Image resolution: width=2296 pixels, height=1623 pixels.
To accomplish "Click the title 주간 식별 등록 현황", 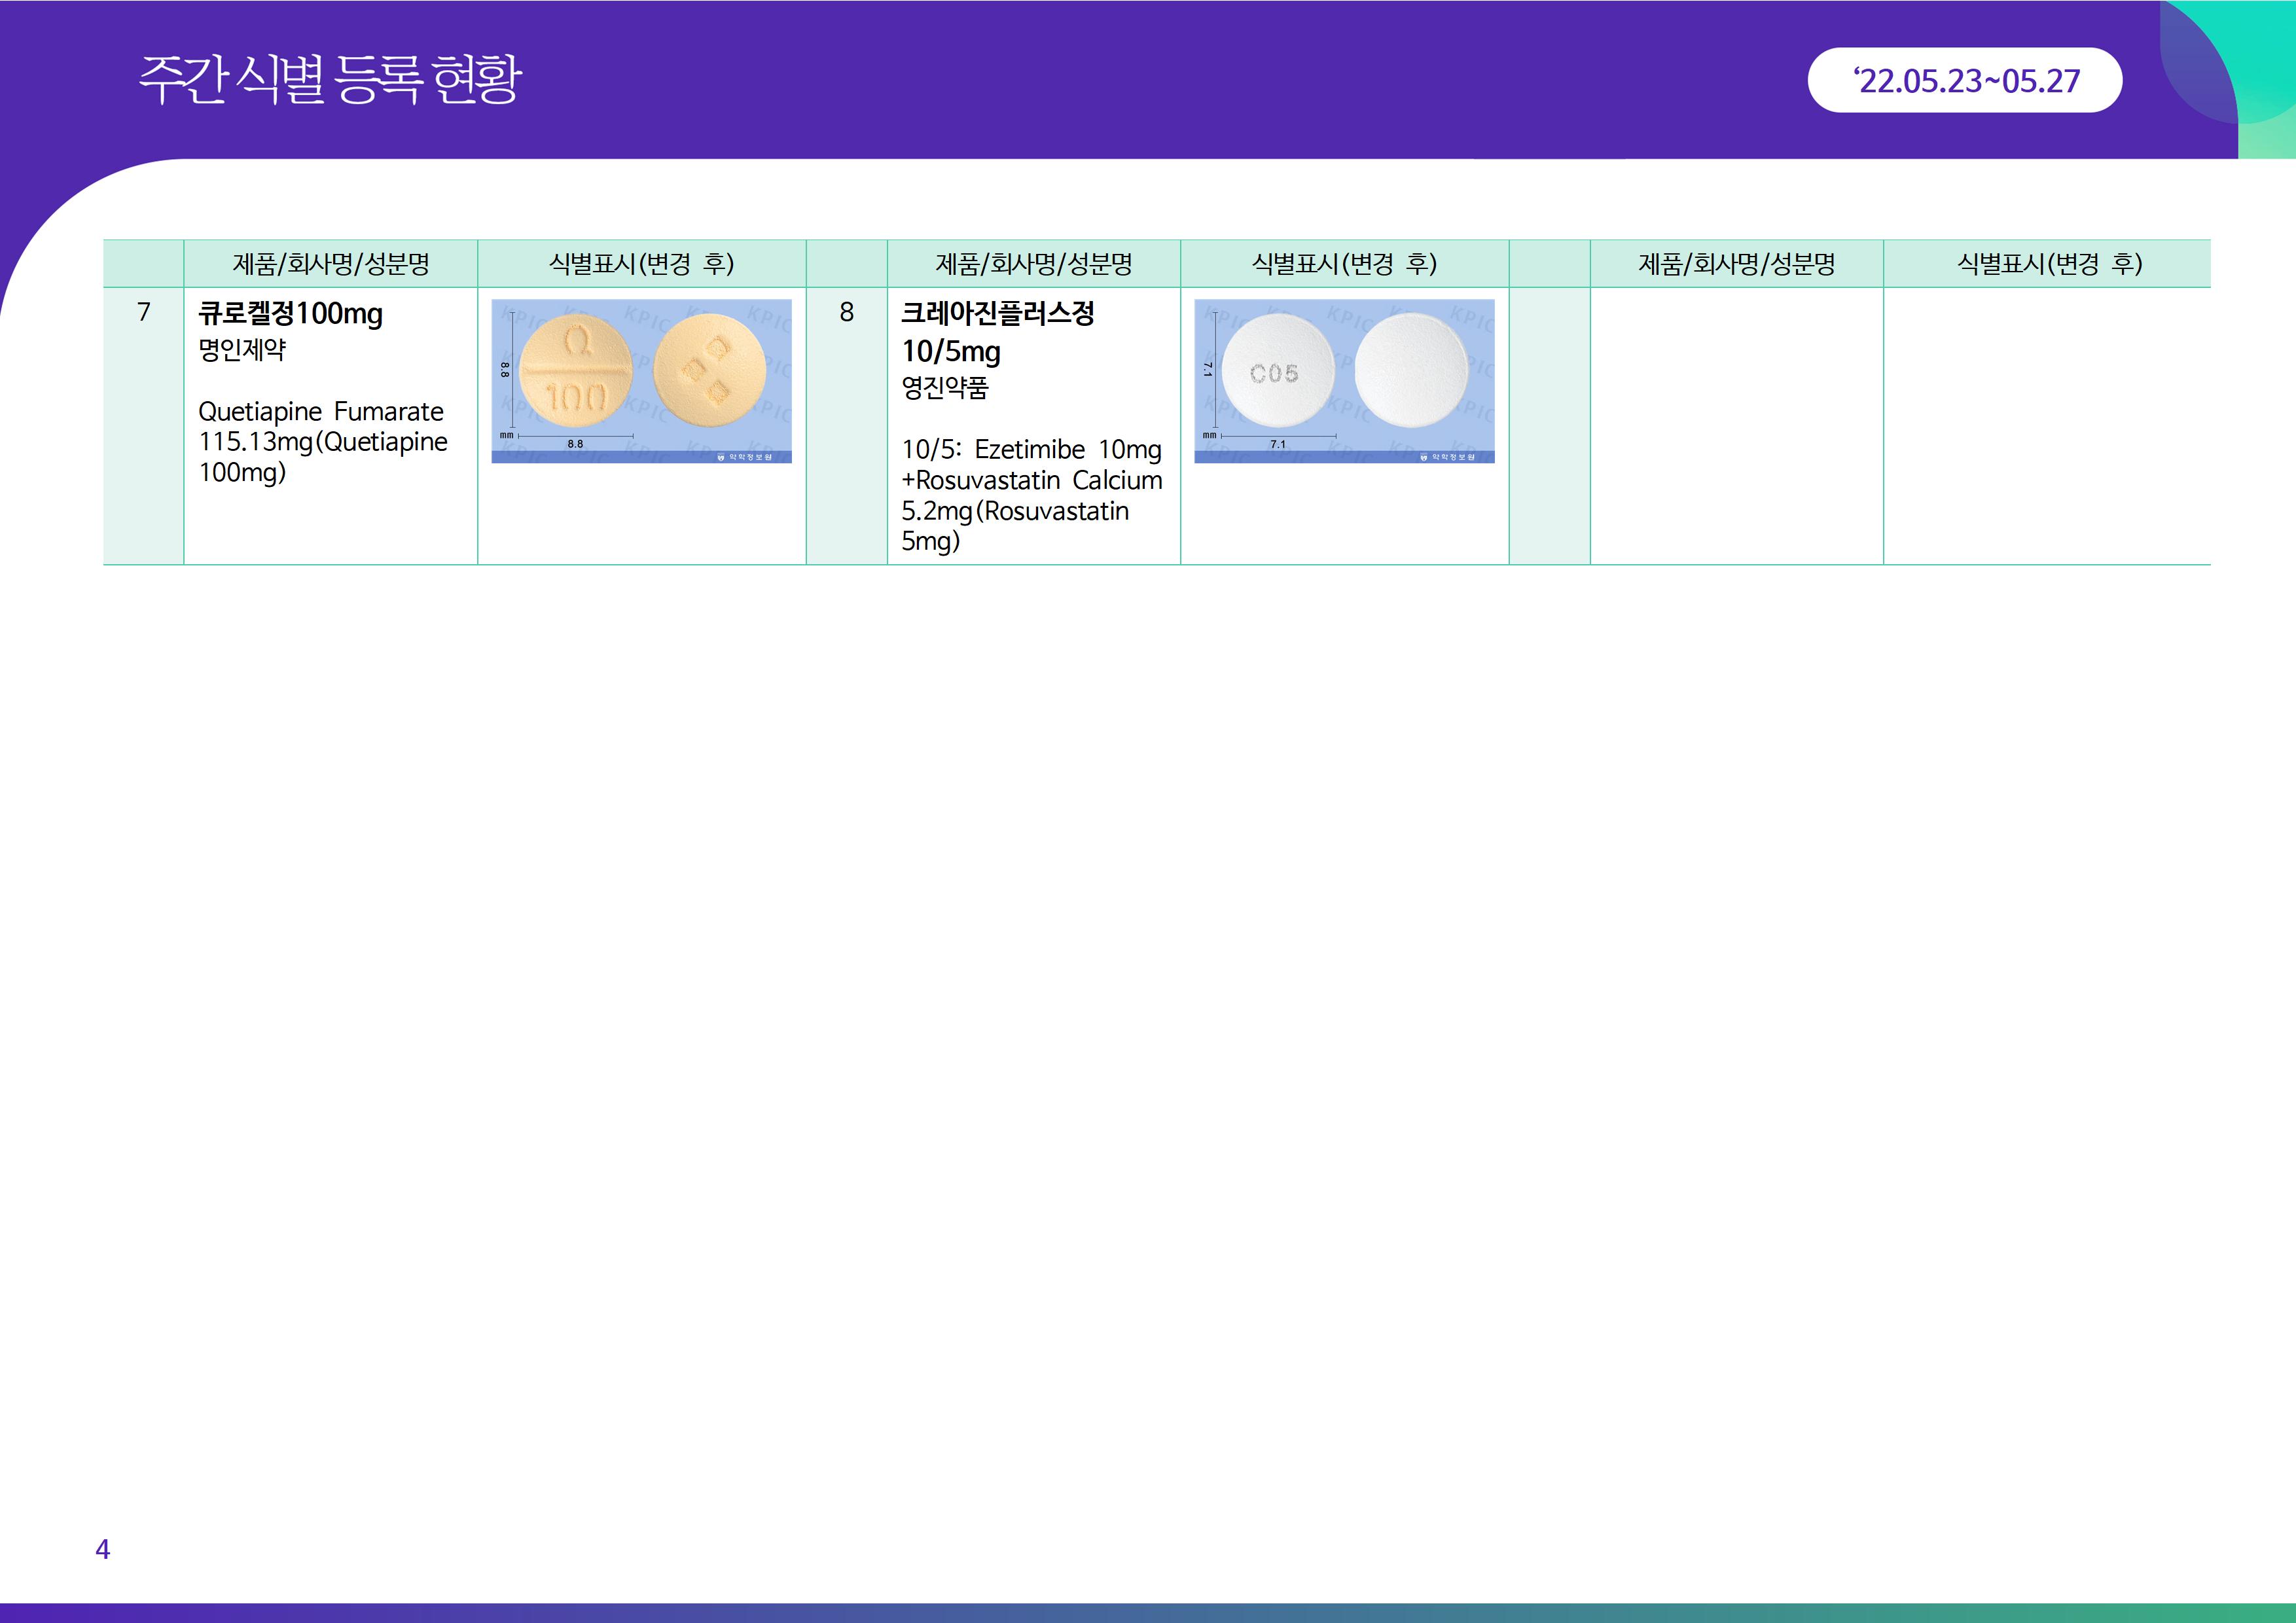I will coord(330,80).
